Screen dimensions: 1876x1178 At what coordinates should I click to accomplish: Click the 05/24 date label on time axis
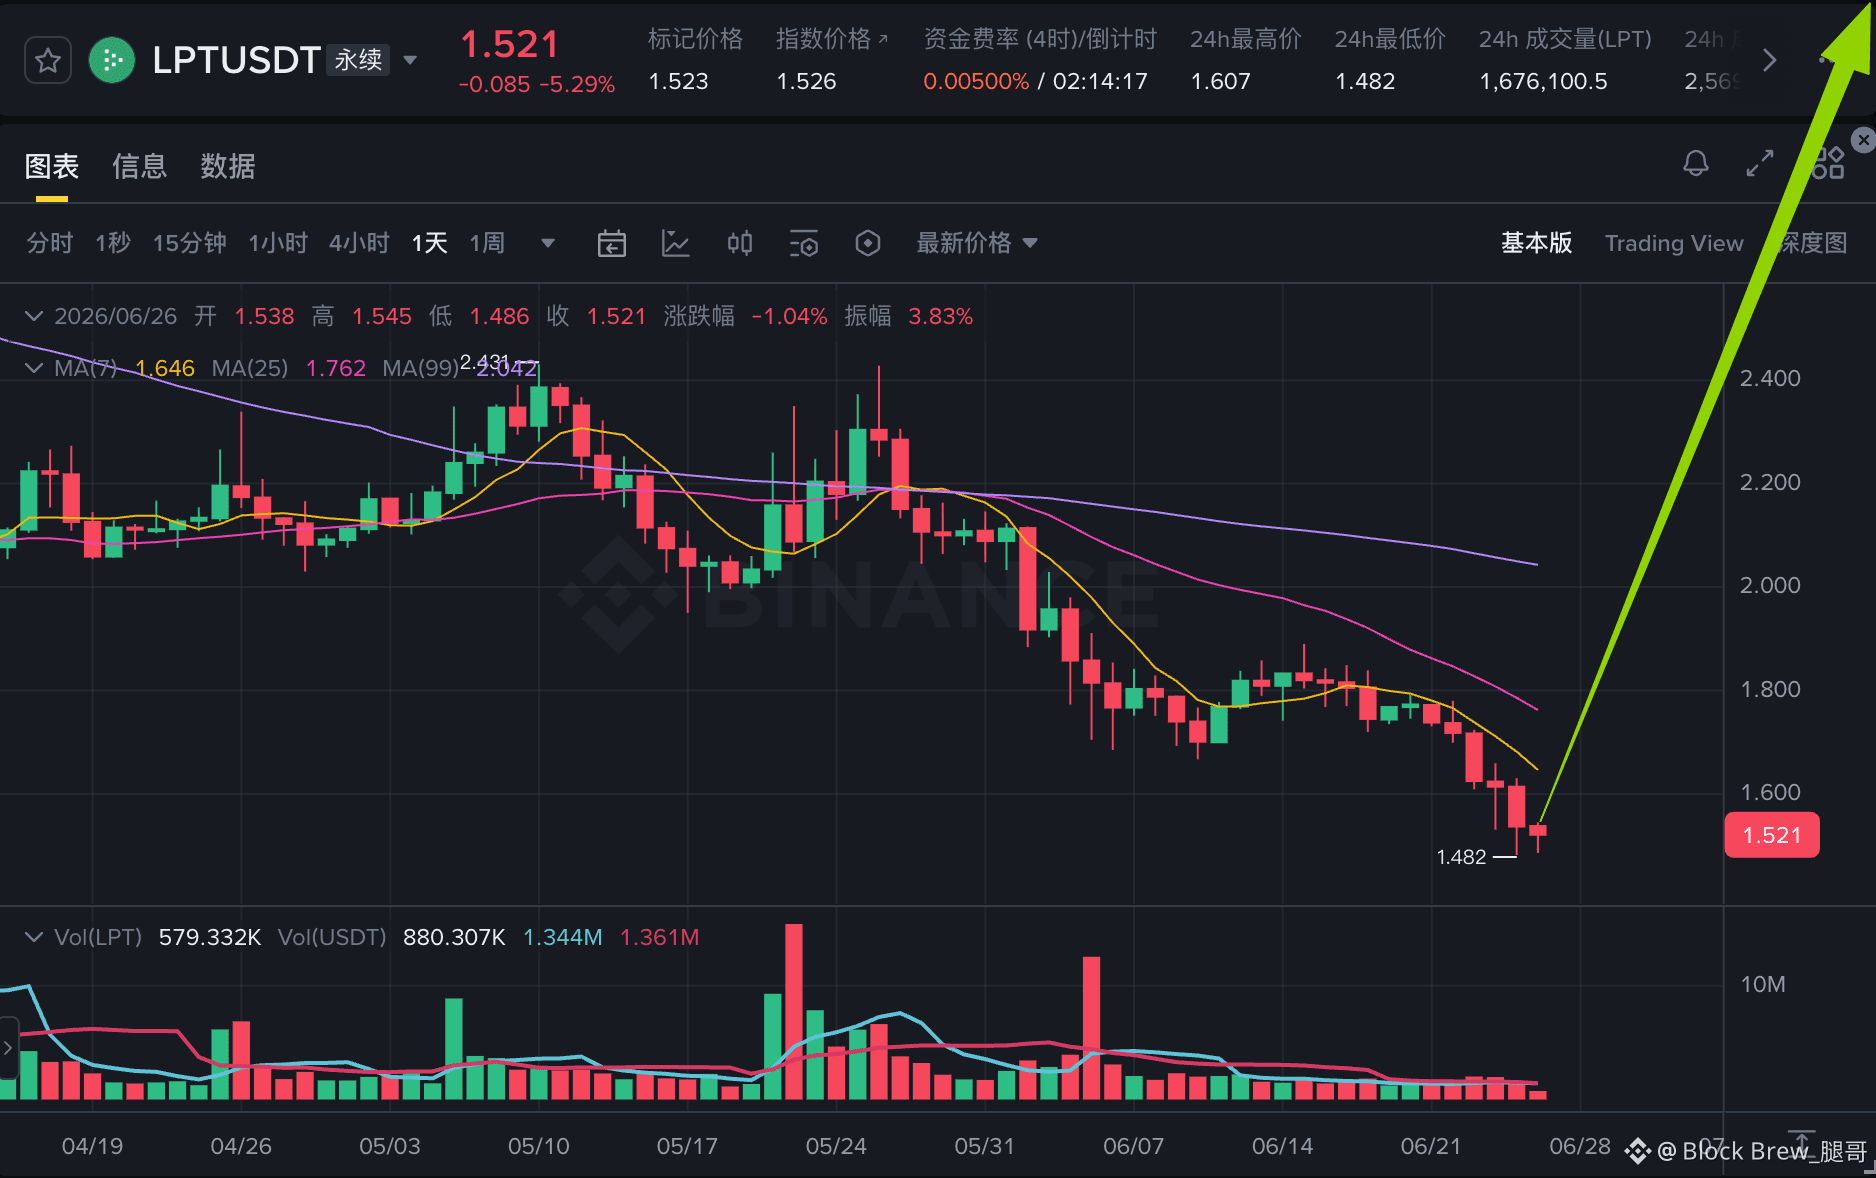click(836, 1146)
